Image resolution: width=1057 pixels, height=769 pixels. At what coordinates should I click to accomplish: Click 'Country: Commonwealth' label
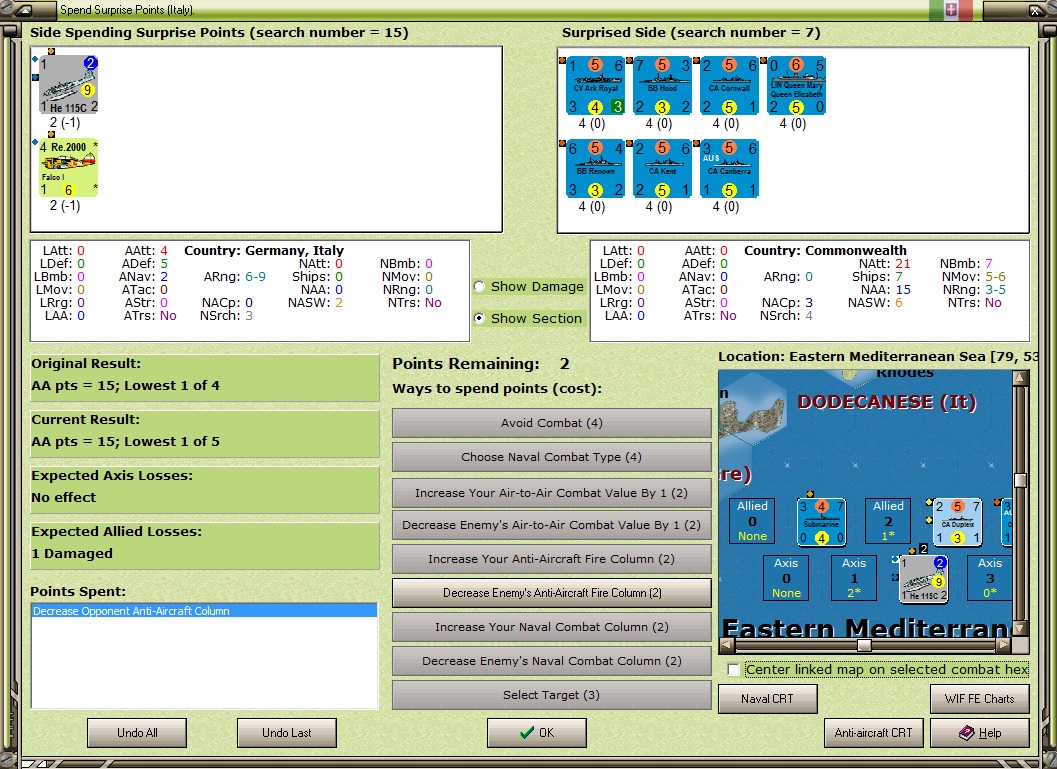[x=825, y=250]
